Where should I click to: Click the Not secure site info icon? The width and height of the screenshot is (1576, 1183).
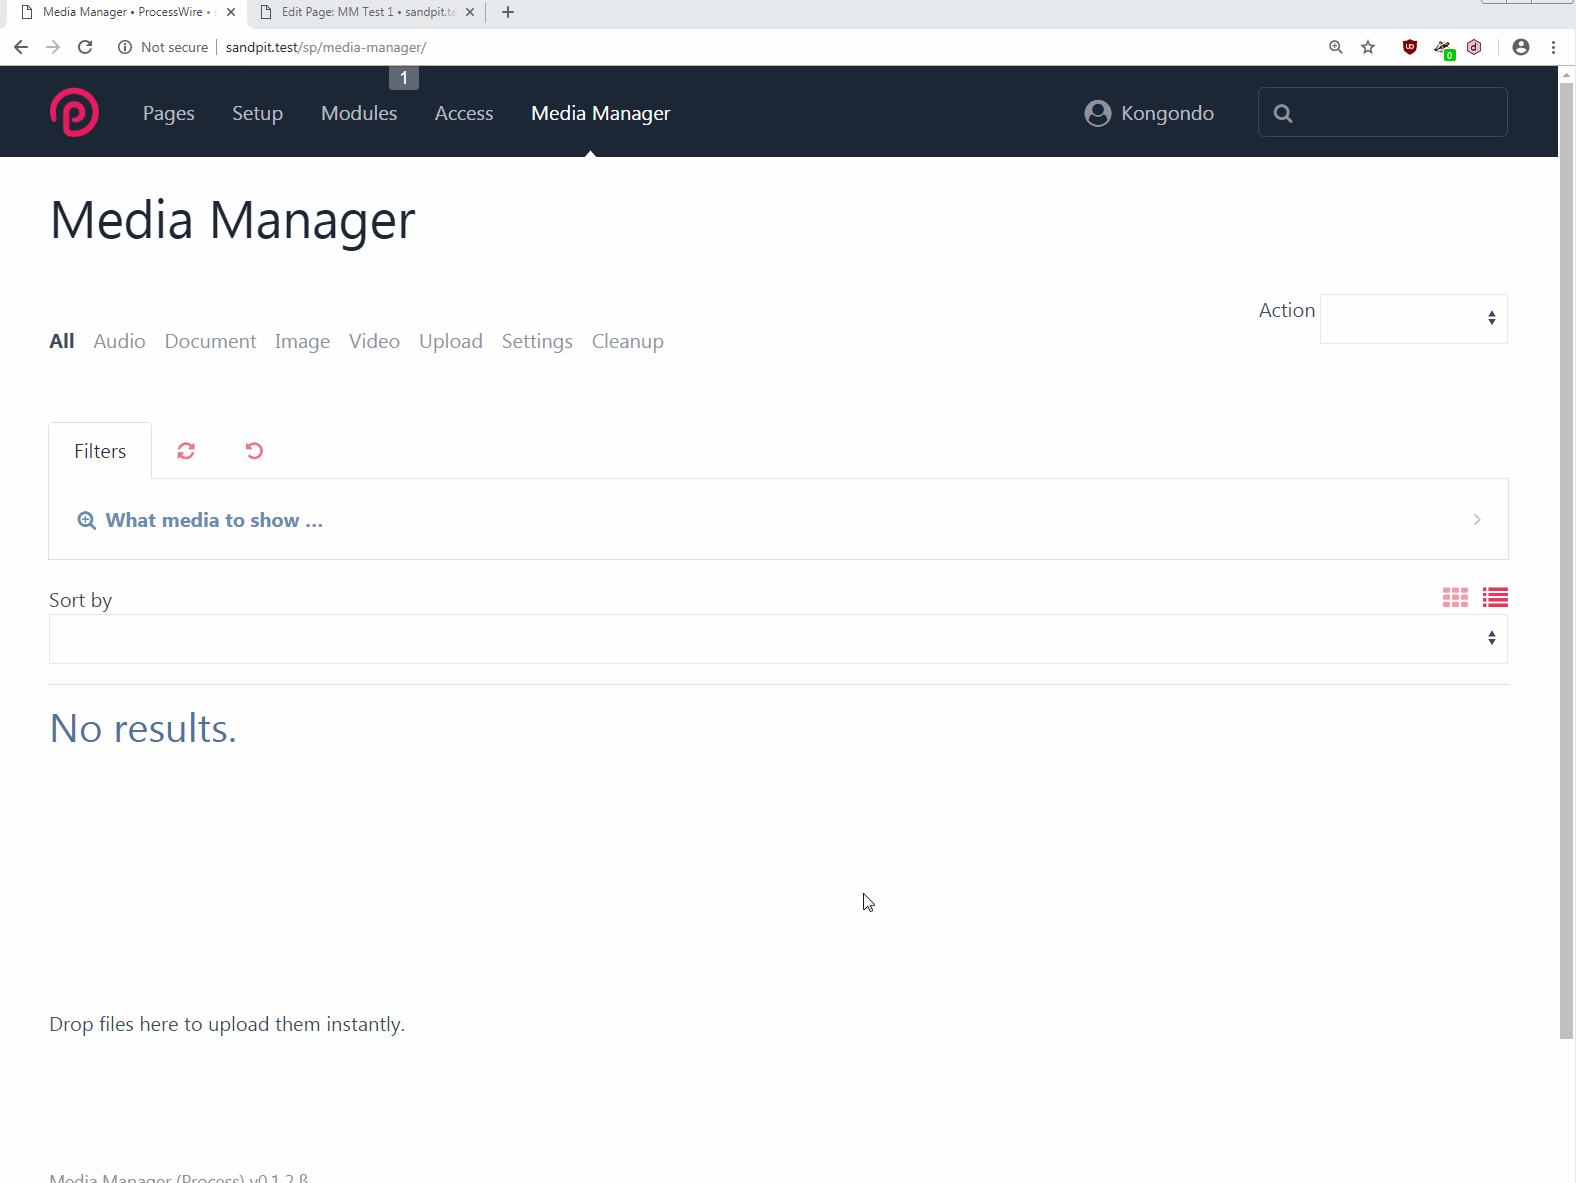tap(125, 47)
